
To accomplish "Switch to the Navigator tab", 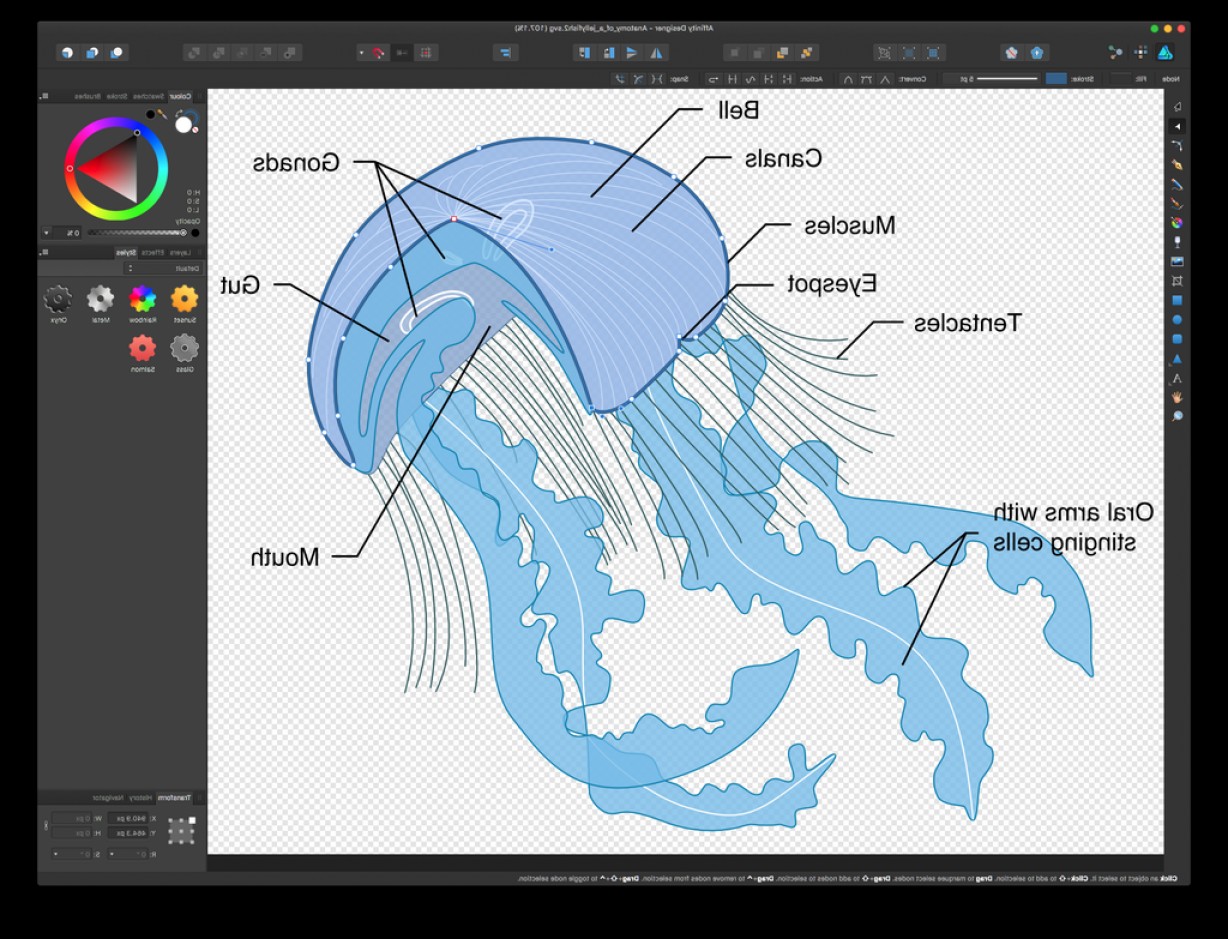I will tap(108, 798).
